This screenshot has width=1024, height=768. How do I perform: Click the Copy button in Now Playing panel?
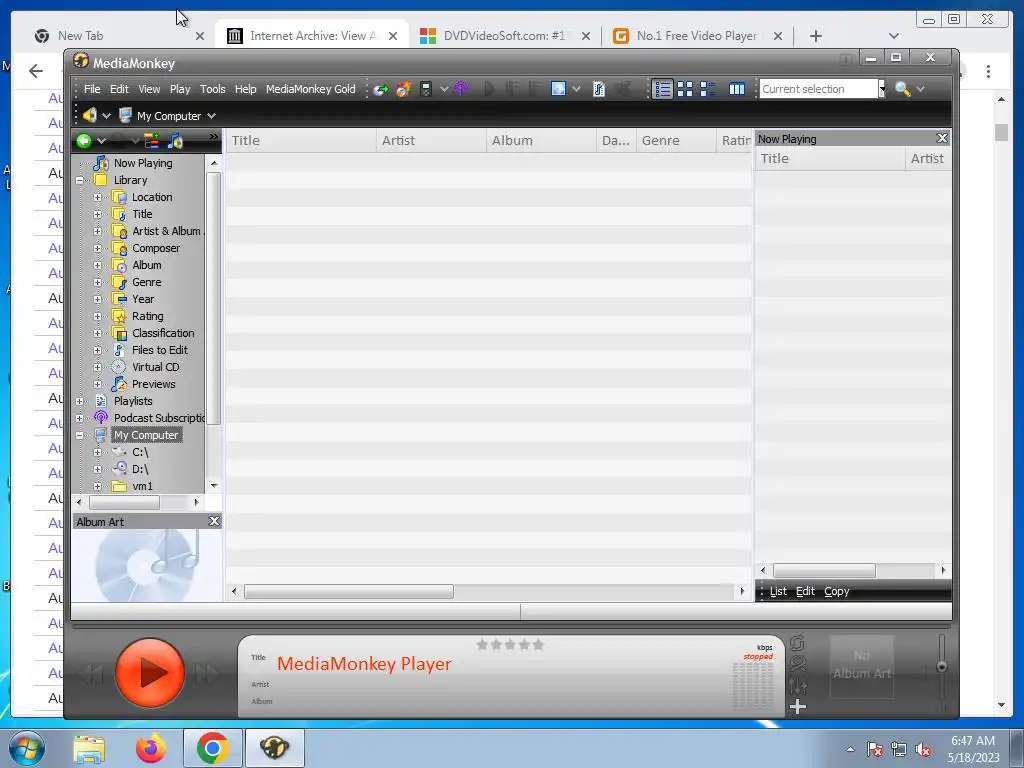tap(837, 591)
